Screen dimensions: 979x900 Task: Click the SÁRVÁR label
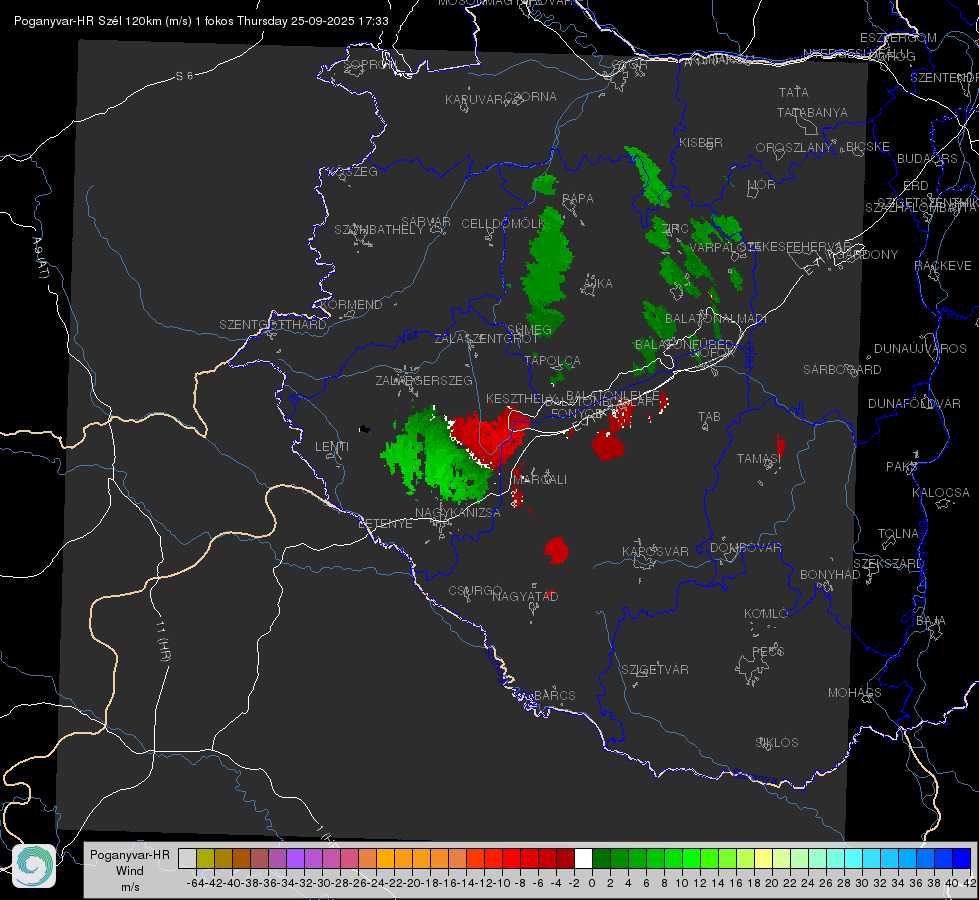pos(426,222)
